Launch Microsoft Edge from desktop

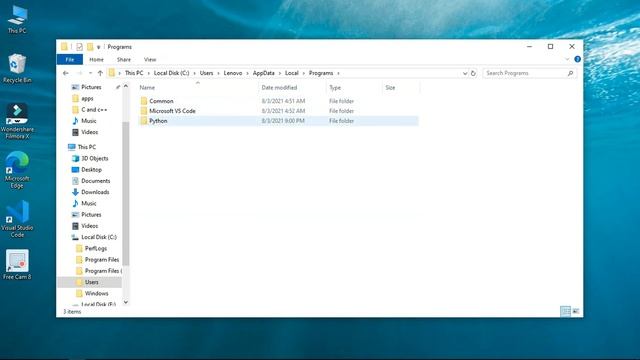(17, 170)
